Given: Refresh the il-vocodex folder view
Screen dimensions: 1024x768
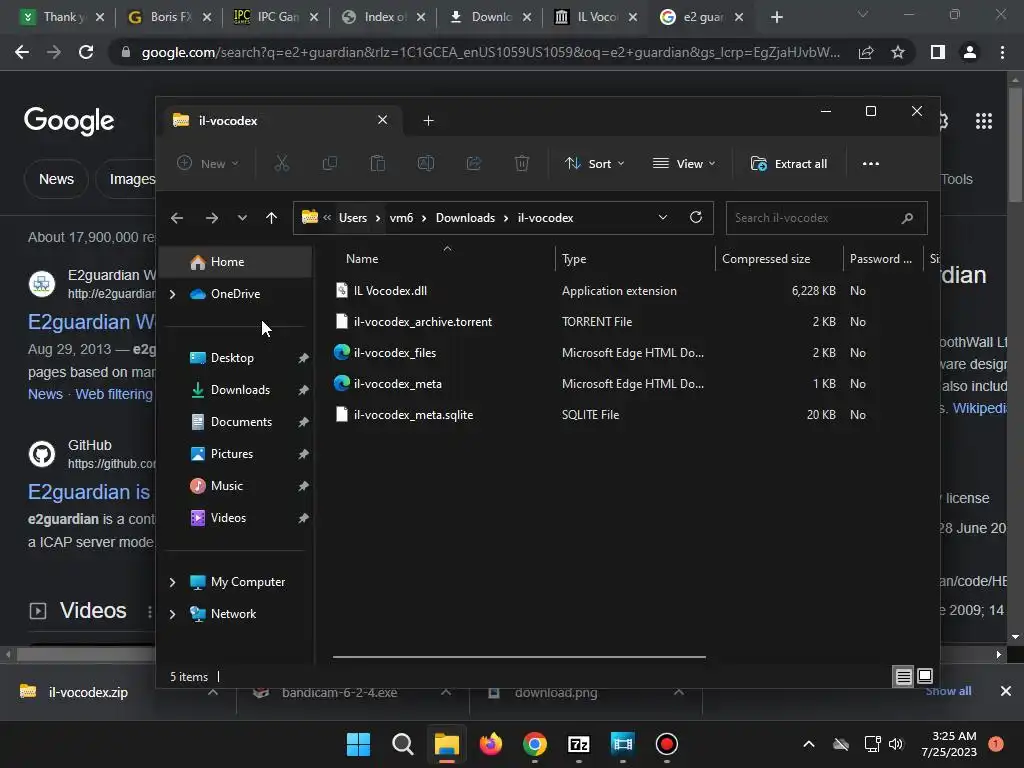Looking at the screenshot, I should click(696, 217).
